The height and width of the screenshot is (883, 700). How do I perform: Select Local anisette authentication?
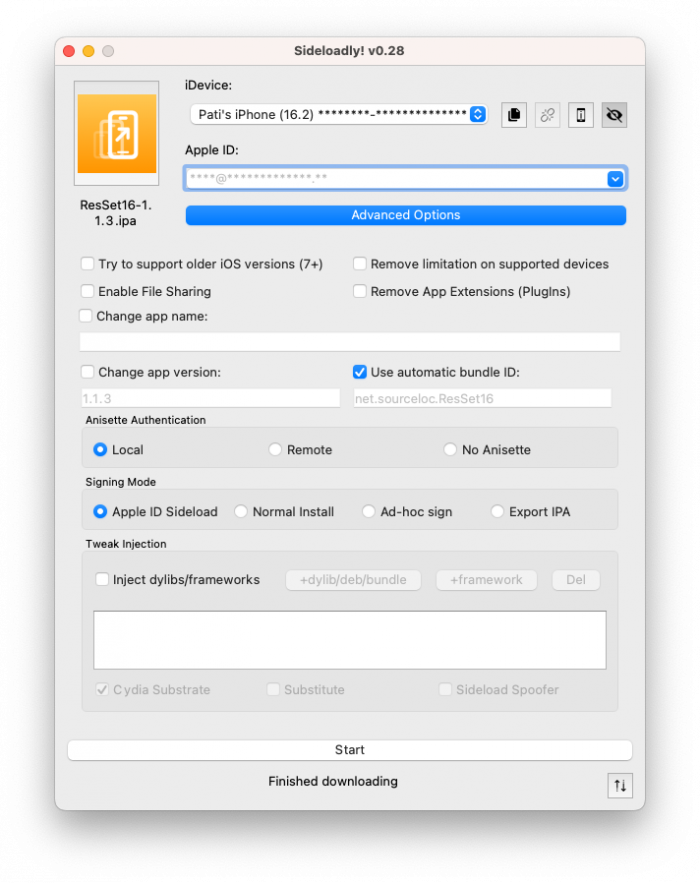[100, 449]
